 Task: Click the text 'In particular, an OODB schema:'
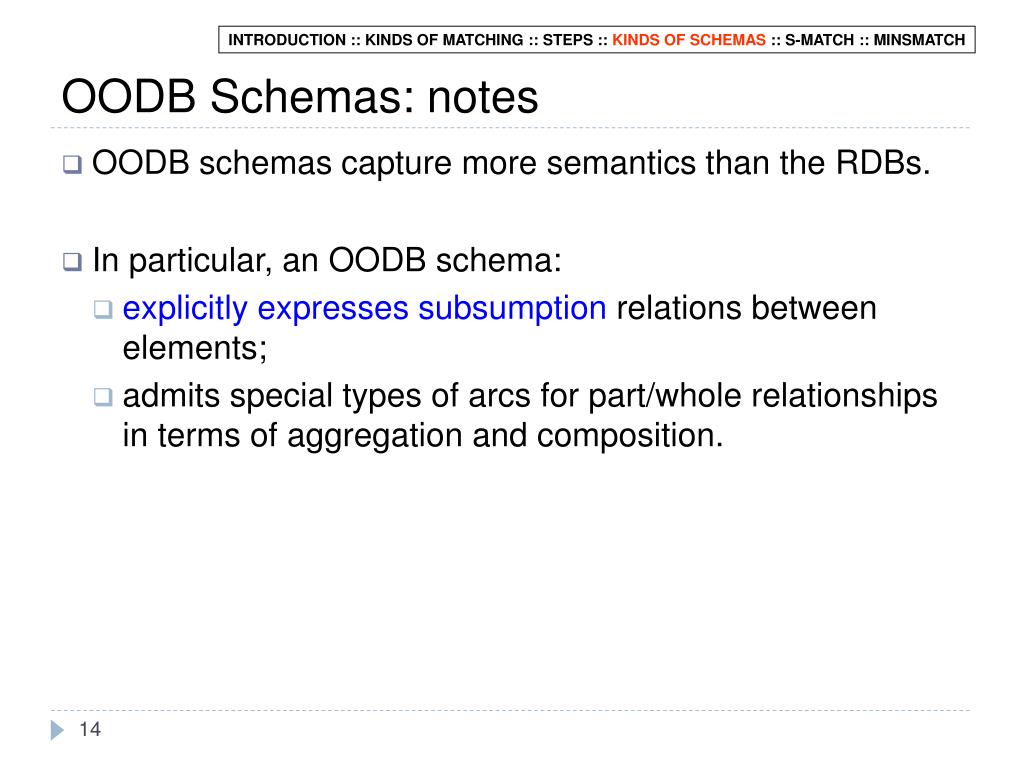[327, 260]
